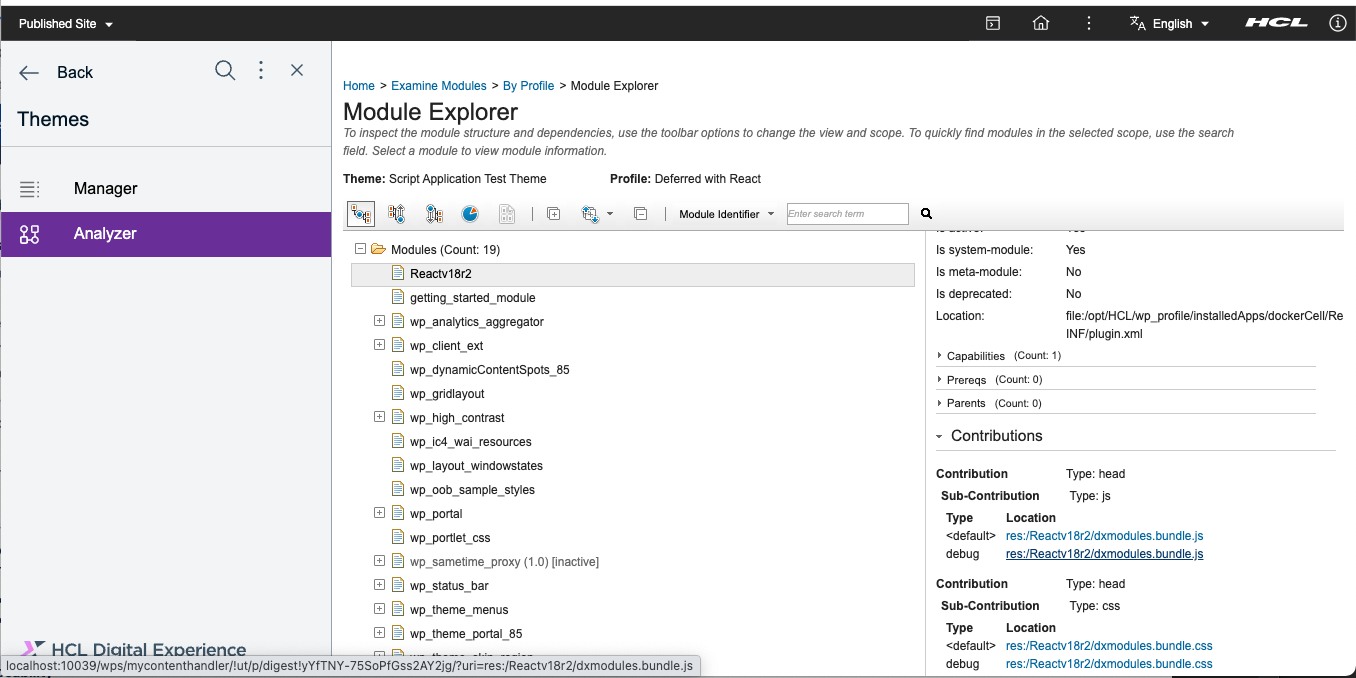This screenshot has width=1356, height=678.
Task: Click the home icon in top bar
Action: pos(1041,23)
